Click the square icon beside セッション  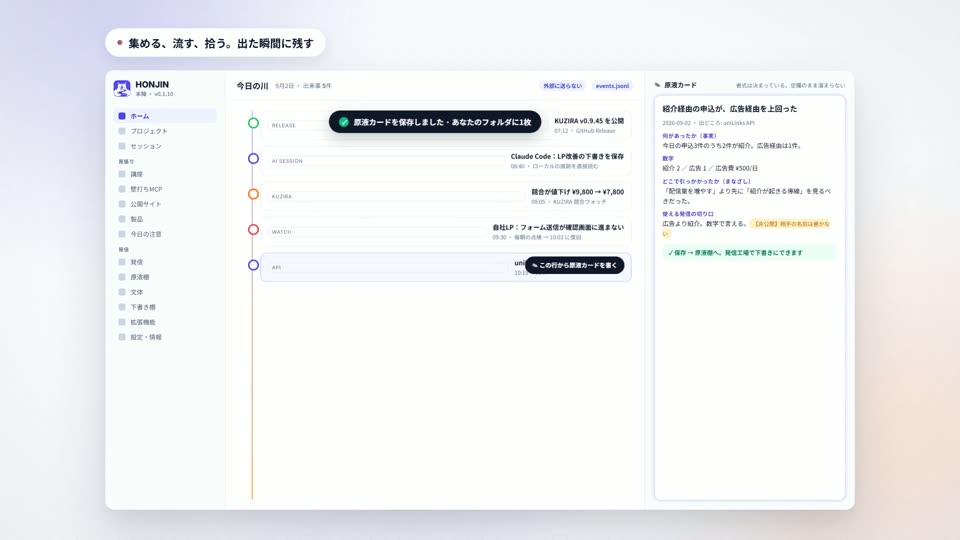(122, 146)
